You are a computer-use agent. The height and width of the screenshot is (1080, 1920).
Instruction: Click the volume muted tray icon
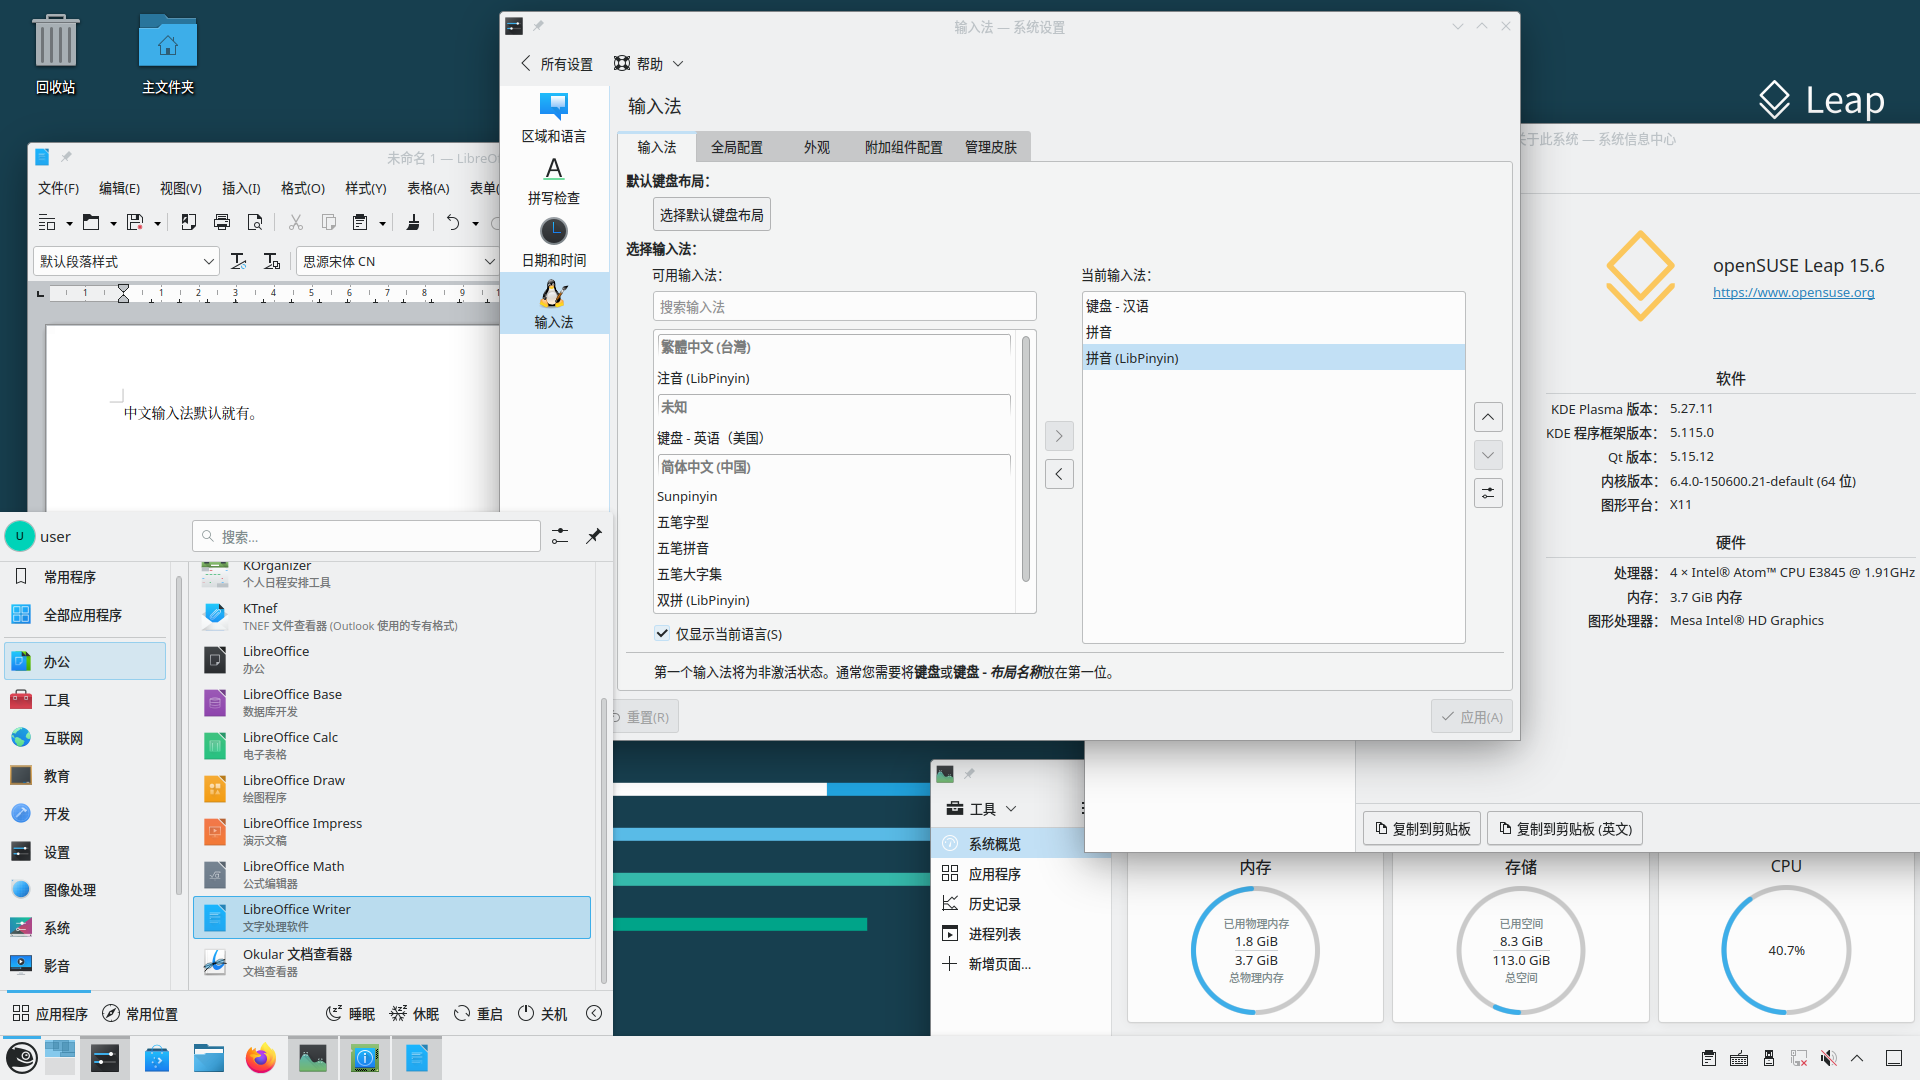(1829, 1058)
